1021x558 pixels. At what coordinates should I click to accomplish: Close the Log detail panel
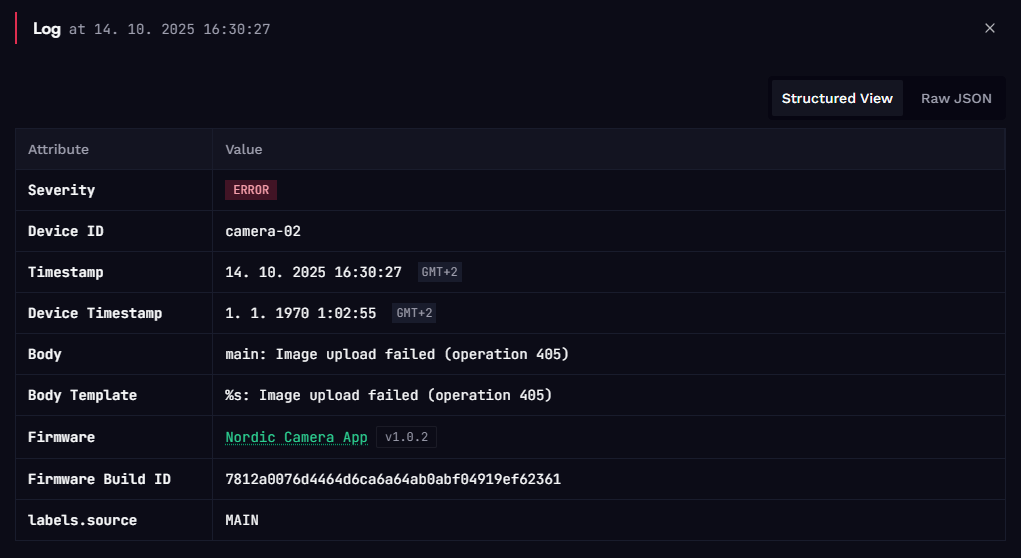[990, 28]
